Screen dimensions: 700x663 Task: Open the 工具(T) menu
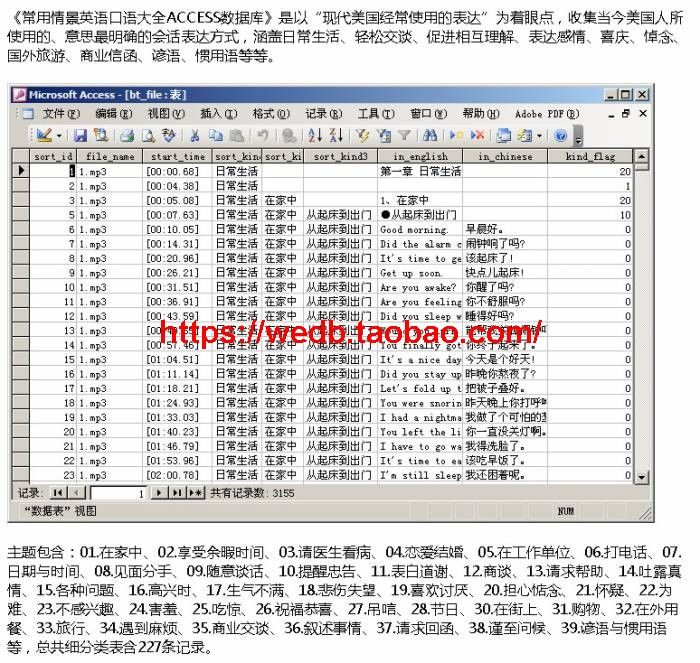tap(376, 114)
